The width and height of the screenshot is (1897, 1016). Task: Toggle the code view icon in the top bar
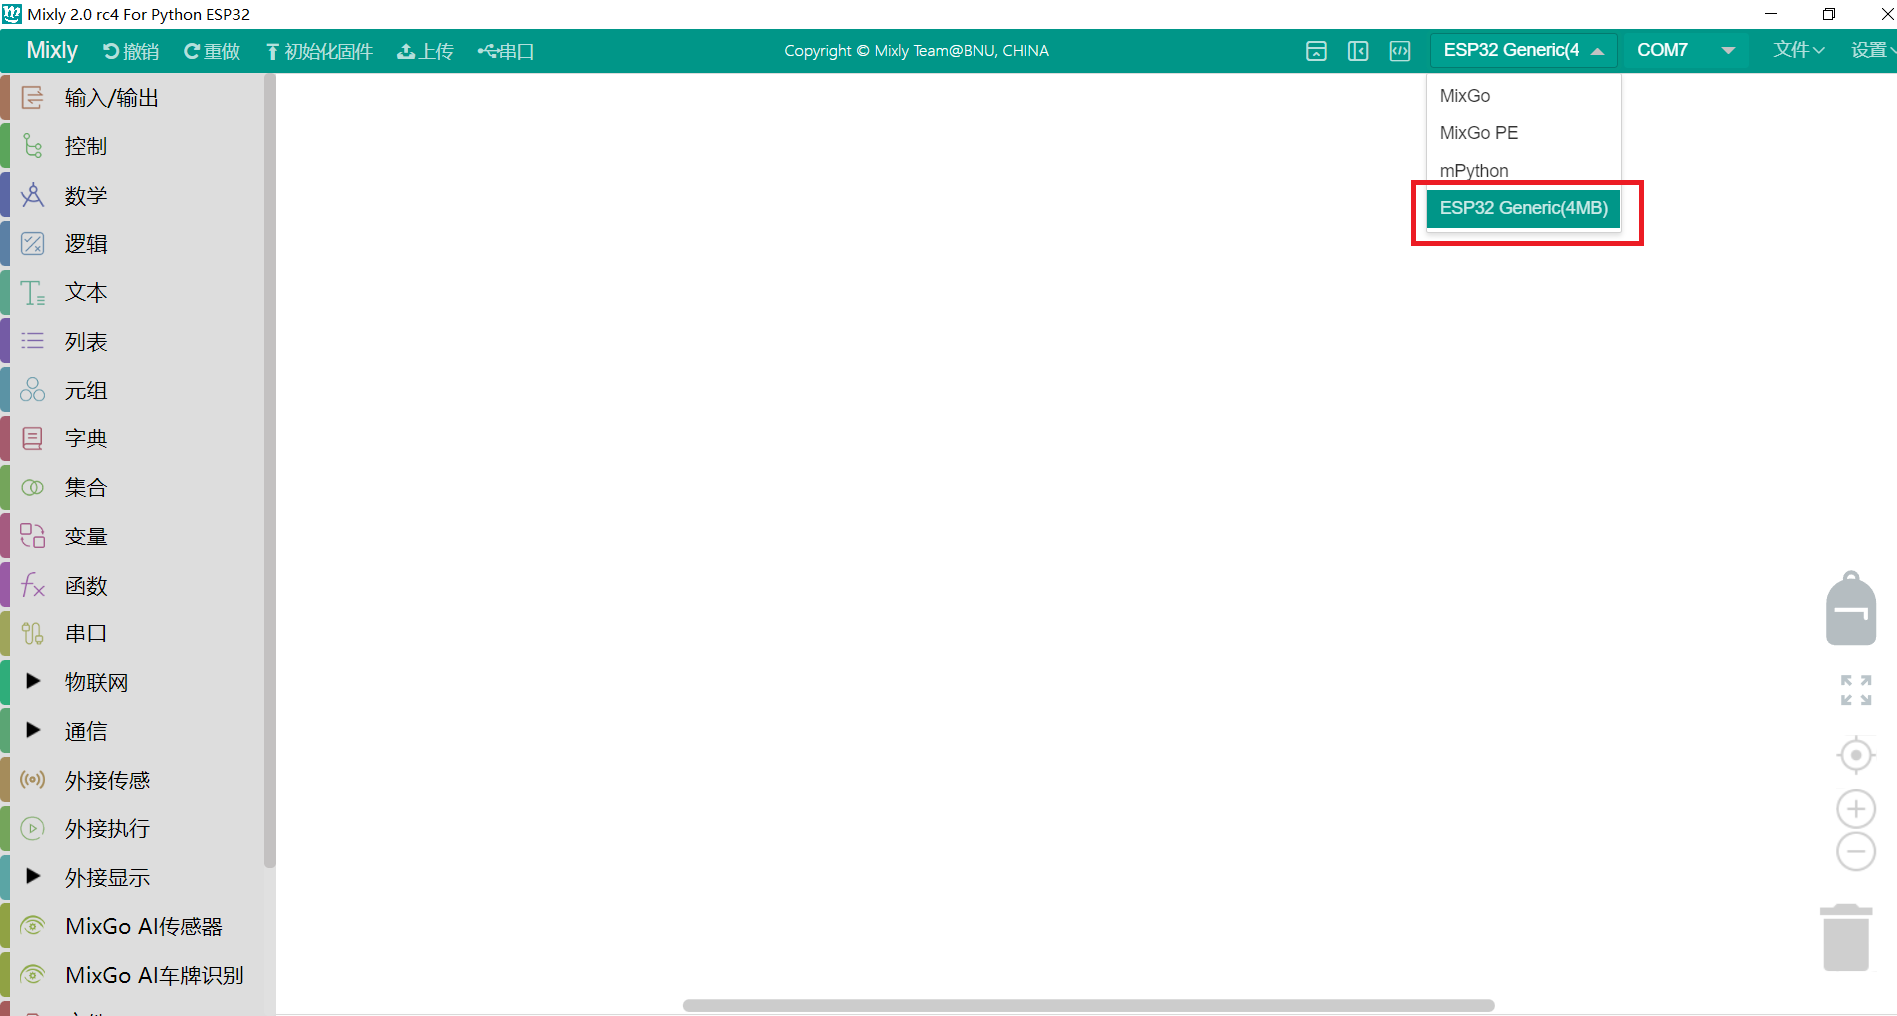1400,51
